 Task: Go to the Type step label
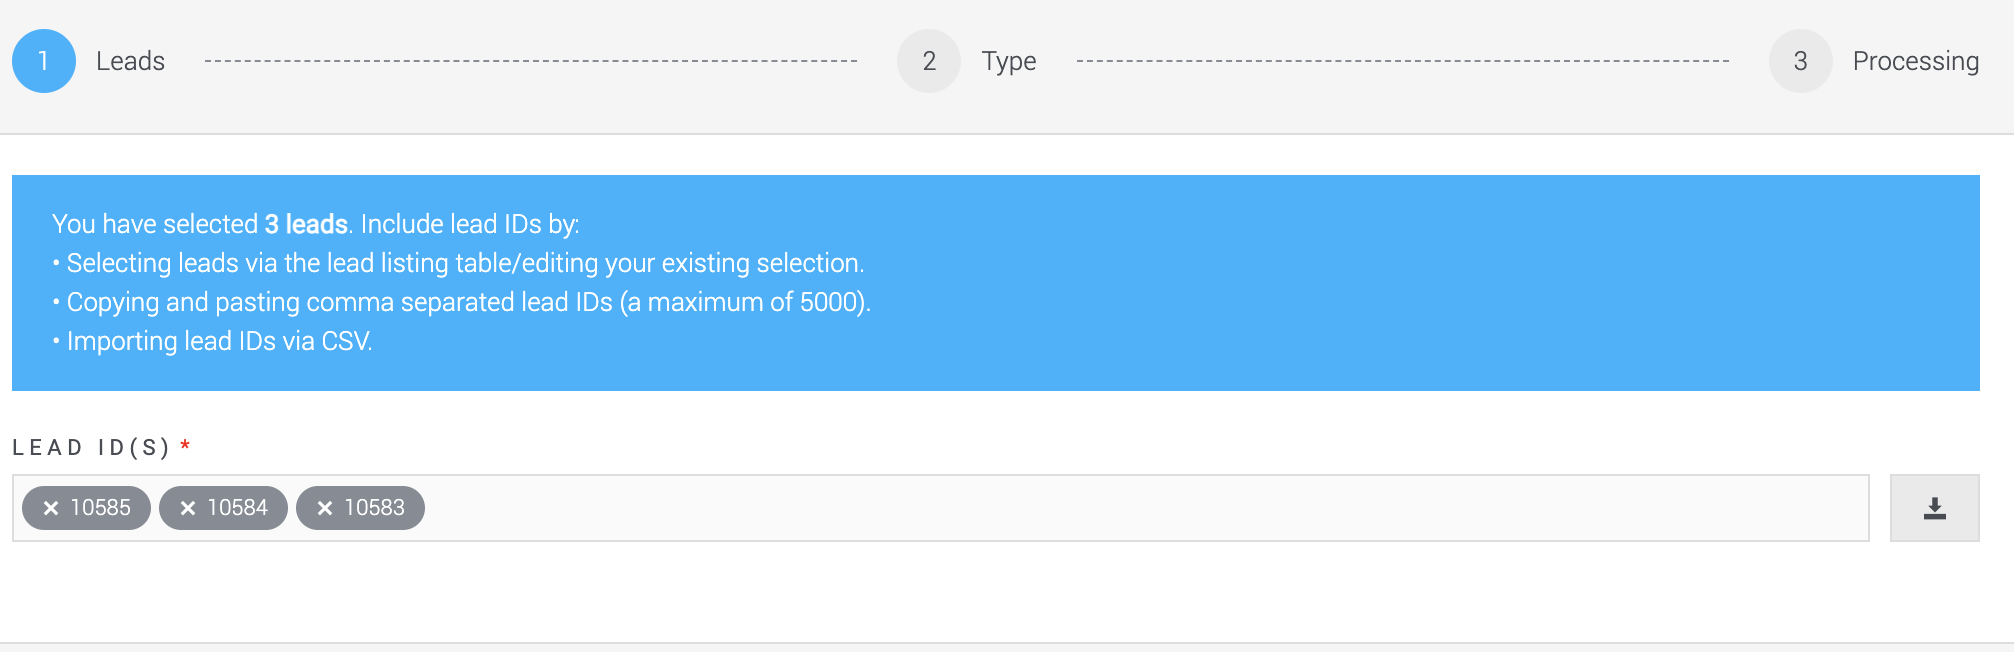coord(1009,62)
